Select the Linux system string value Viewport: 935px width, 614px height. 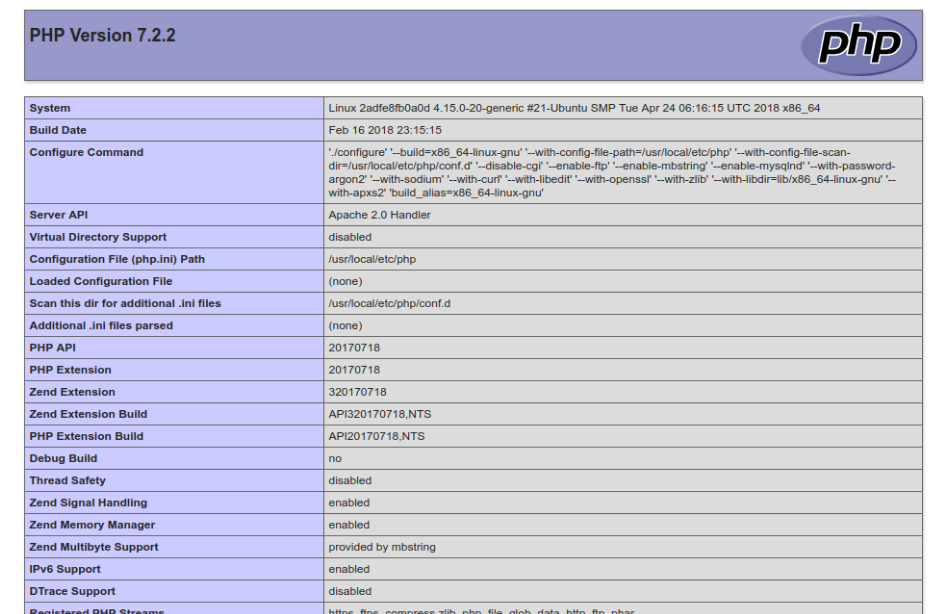pyautogui.click(x=574, y=108)
